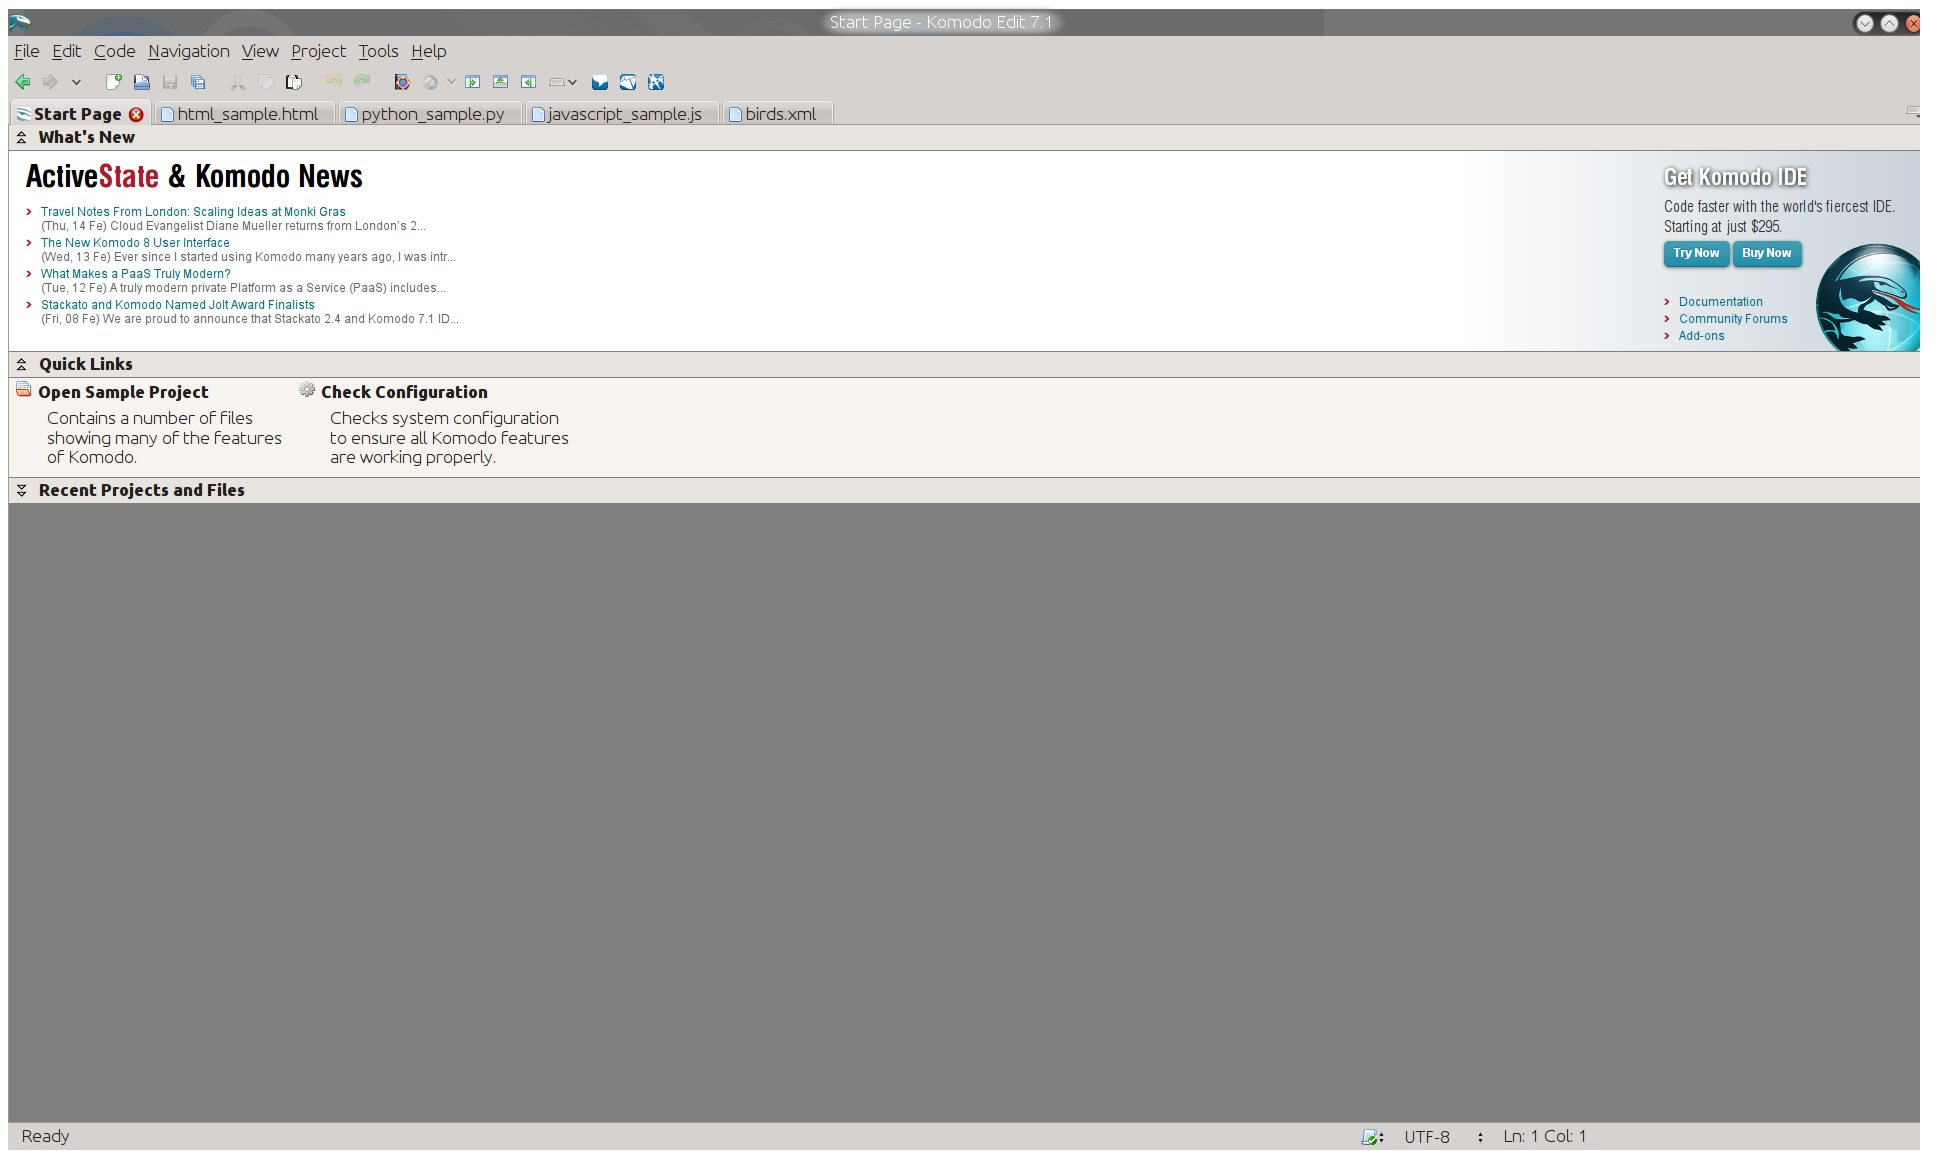Click the Copy toolbar icon
The height and width of the screenshot is (1158, 1936).
click(x=266, y=82)
